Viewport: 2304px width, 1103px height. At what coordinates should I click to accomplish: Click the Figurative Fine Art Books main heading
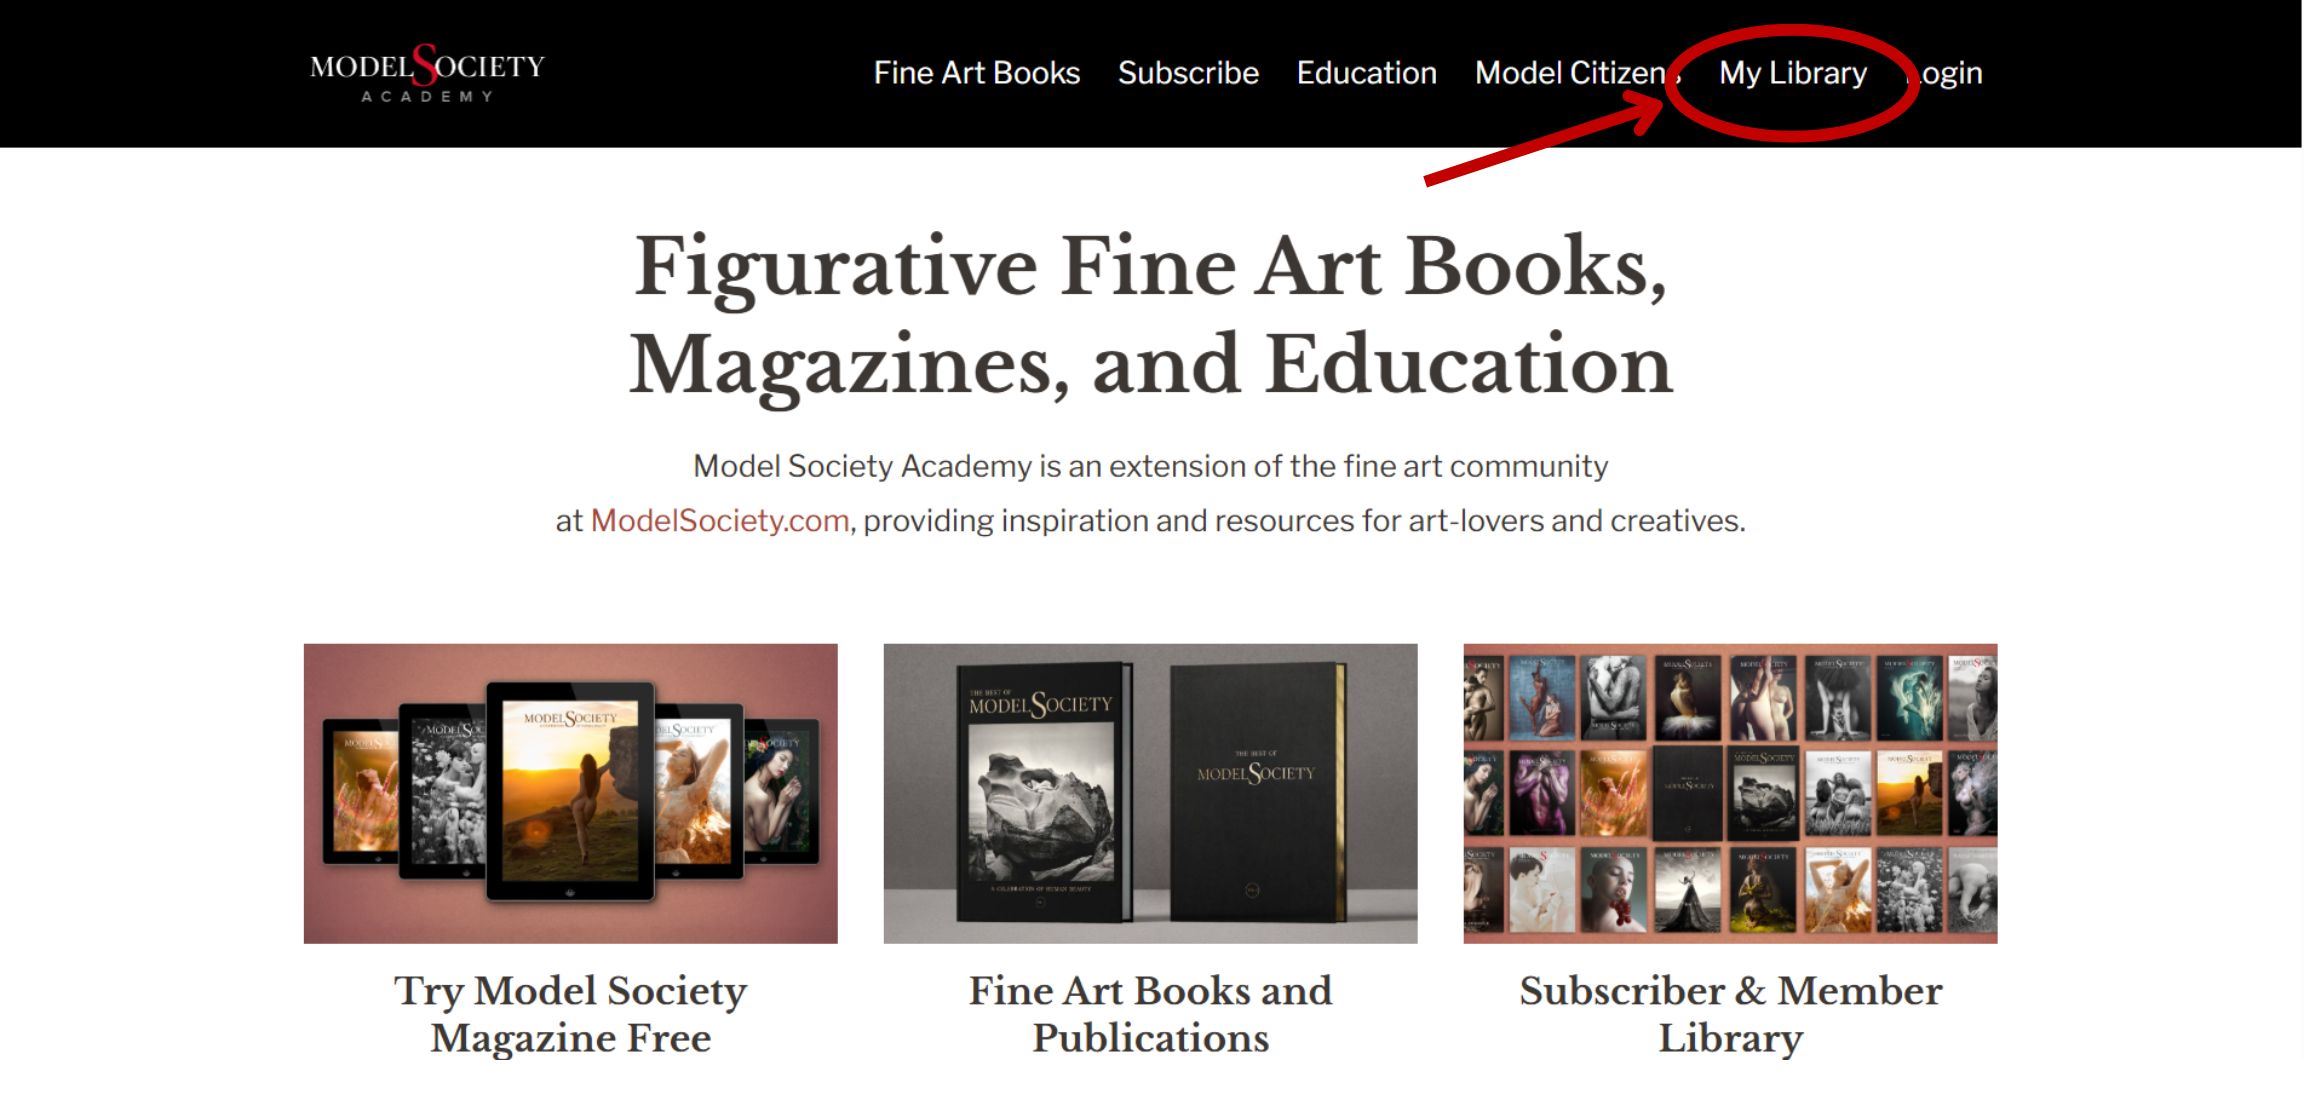point(1150,315)
